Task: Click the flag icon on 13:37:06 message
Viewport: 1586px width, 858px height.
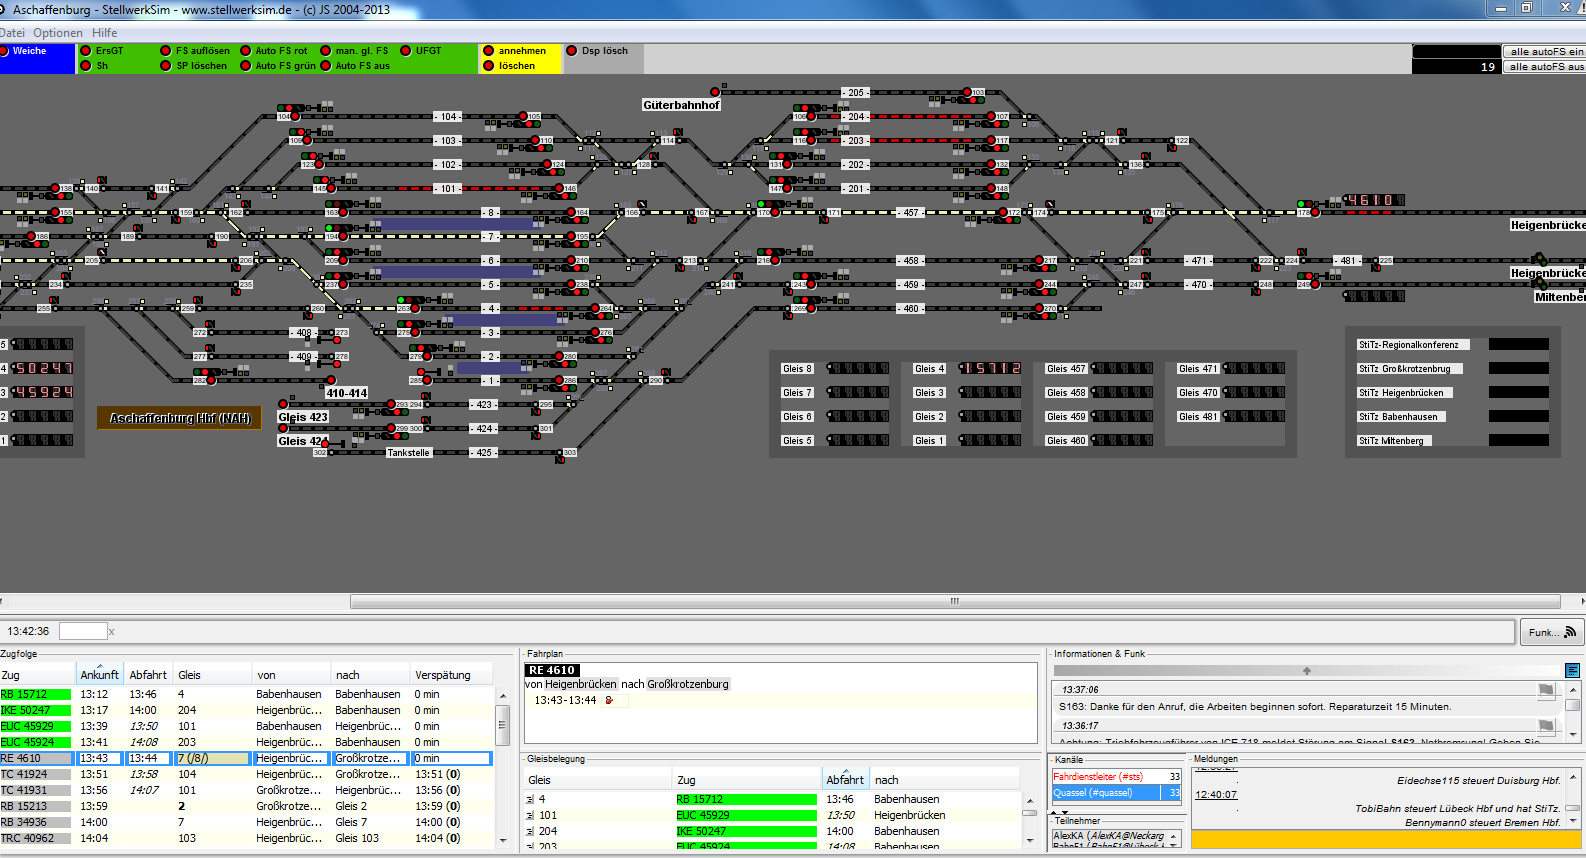Action: 1546,690
